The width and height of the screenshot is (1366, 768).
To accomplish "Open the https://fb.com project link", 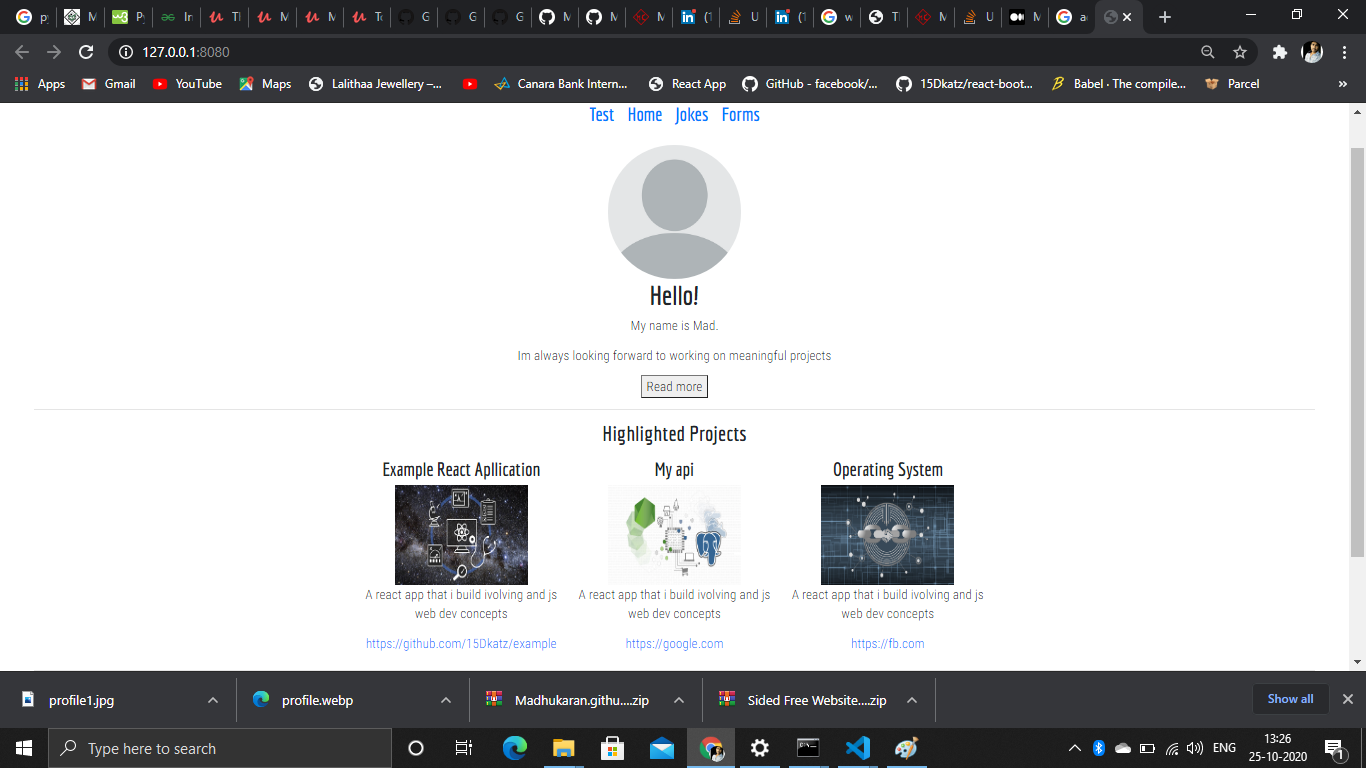I will [x=888, y=644].
